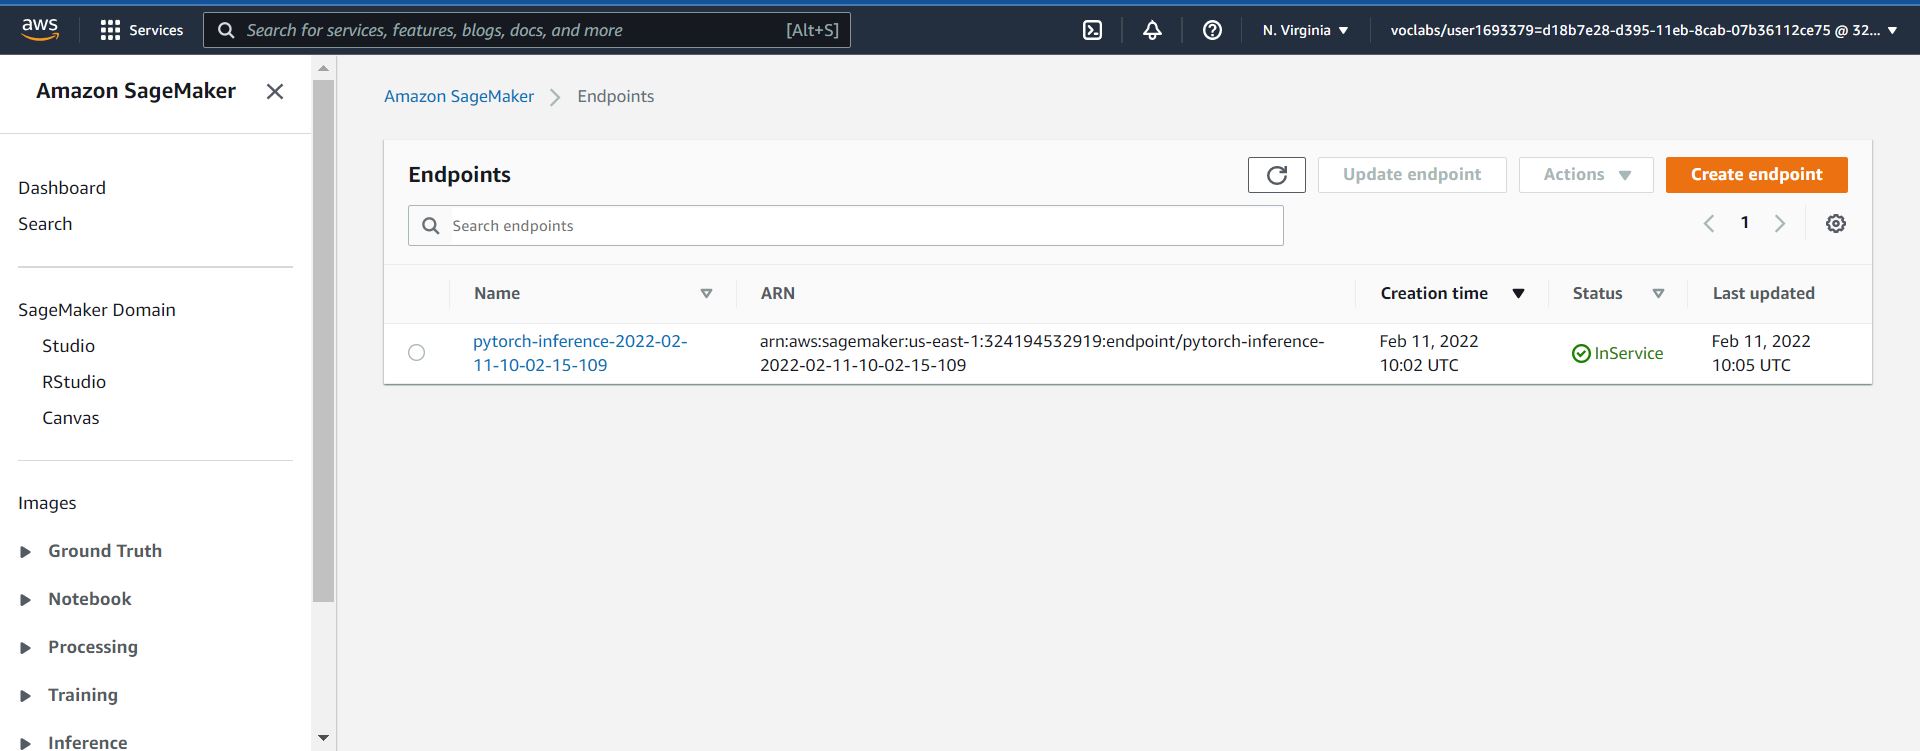
Task: Focus the AWS global search bar
Action: (527, 30)
